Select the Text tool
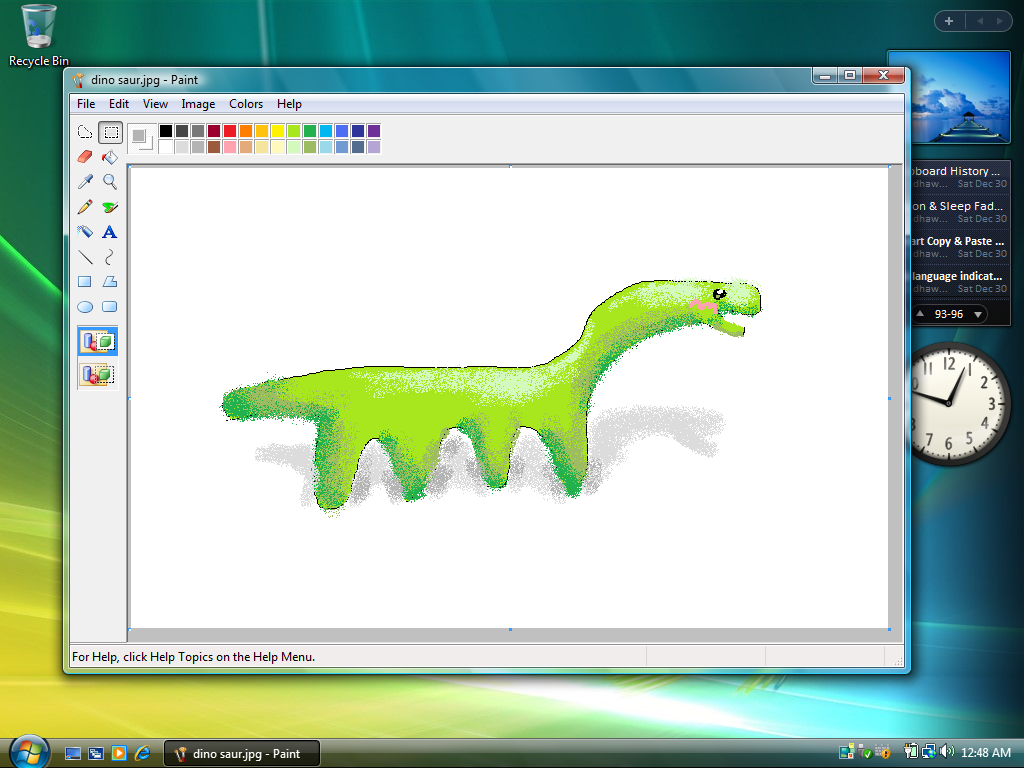Screen dimensions: 1024x768 click(110, 232)
